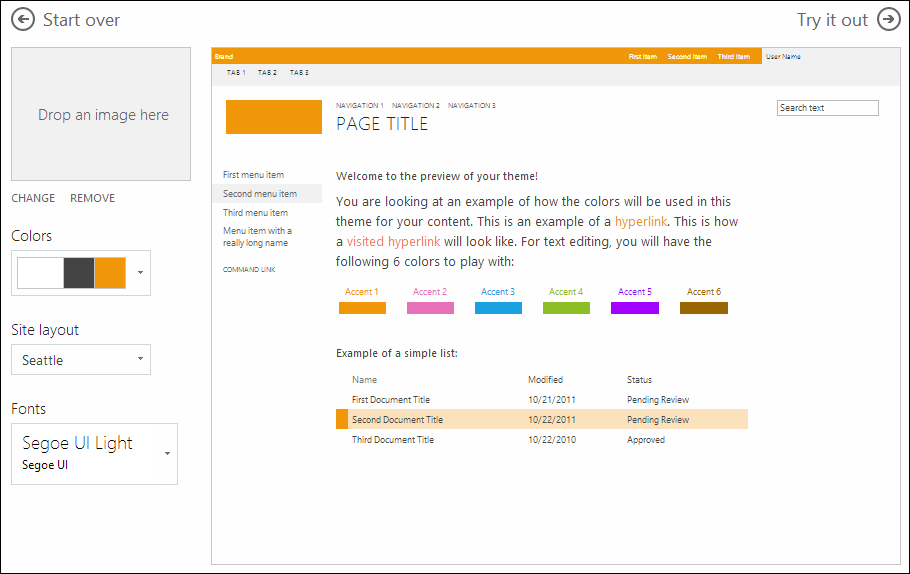910x574 pixels.
Task: Click the TAB 2 preview tab
Action: click(x=267, y=73)
